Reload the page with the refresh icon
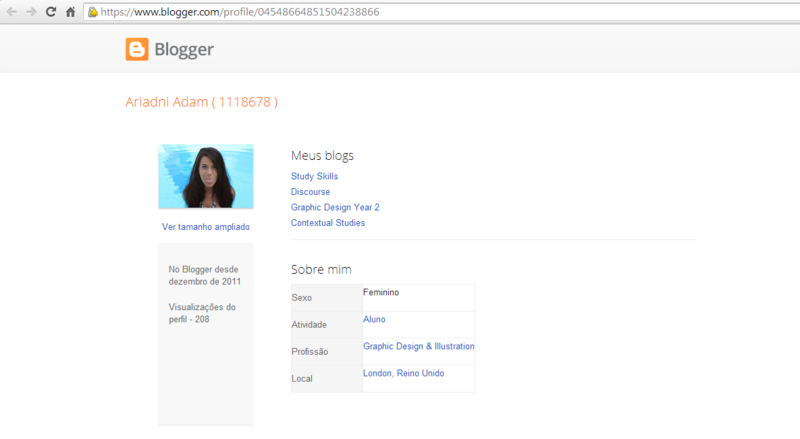Screen dimensions: 800x439 click(51, 12)
